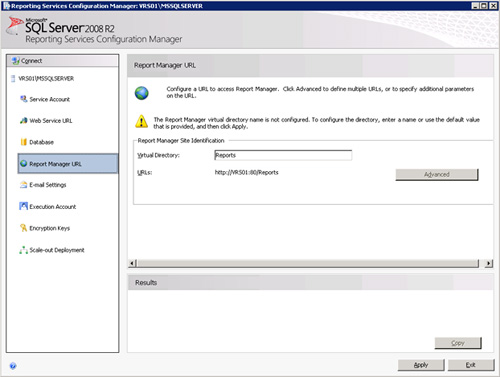Click the application icon in title bar
This screenshot has height=377, width=500.
(6, 6)
